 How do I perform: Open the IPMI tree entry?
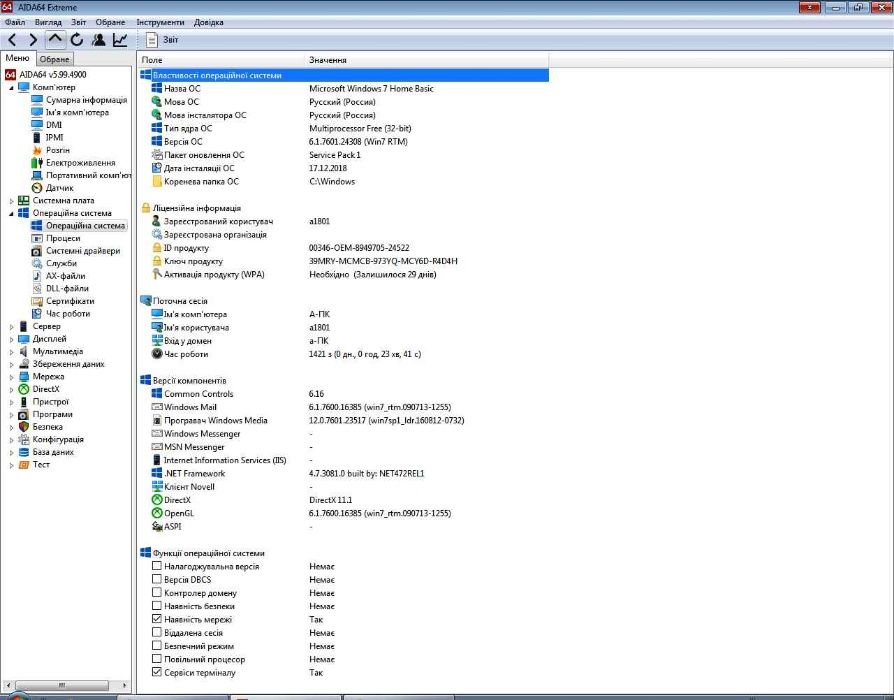click(54, 137)
